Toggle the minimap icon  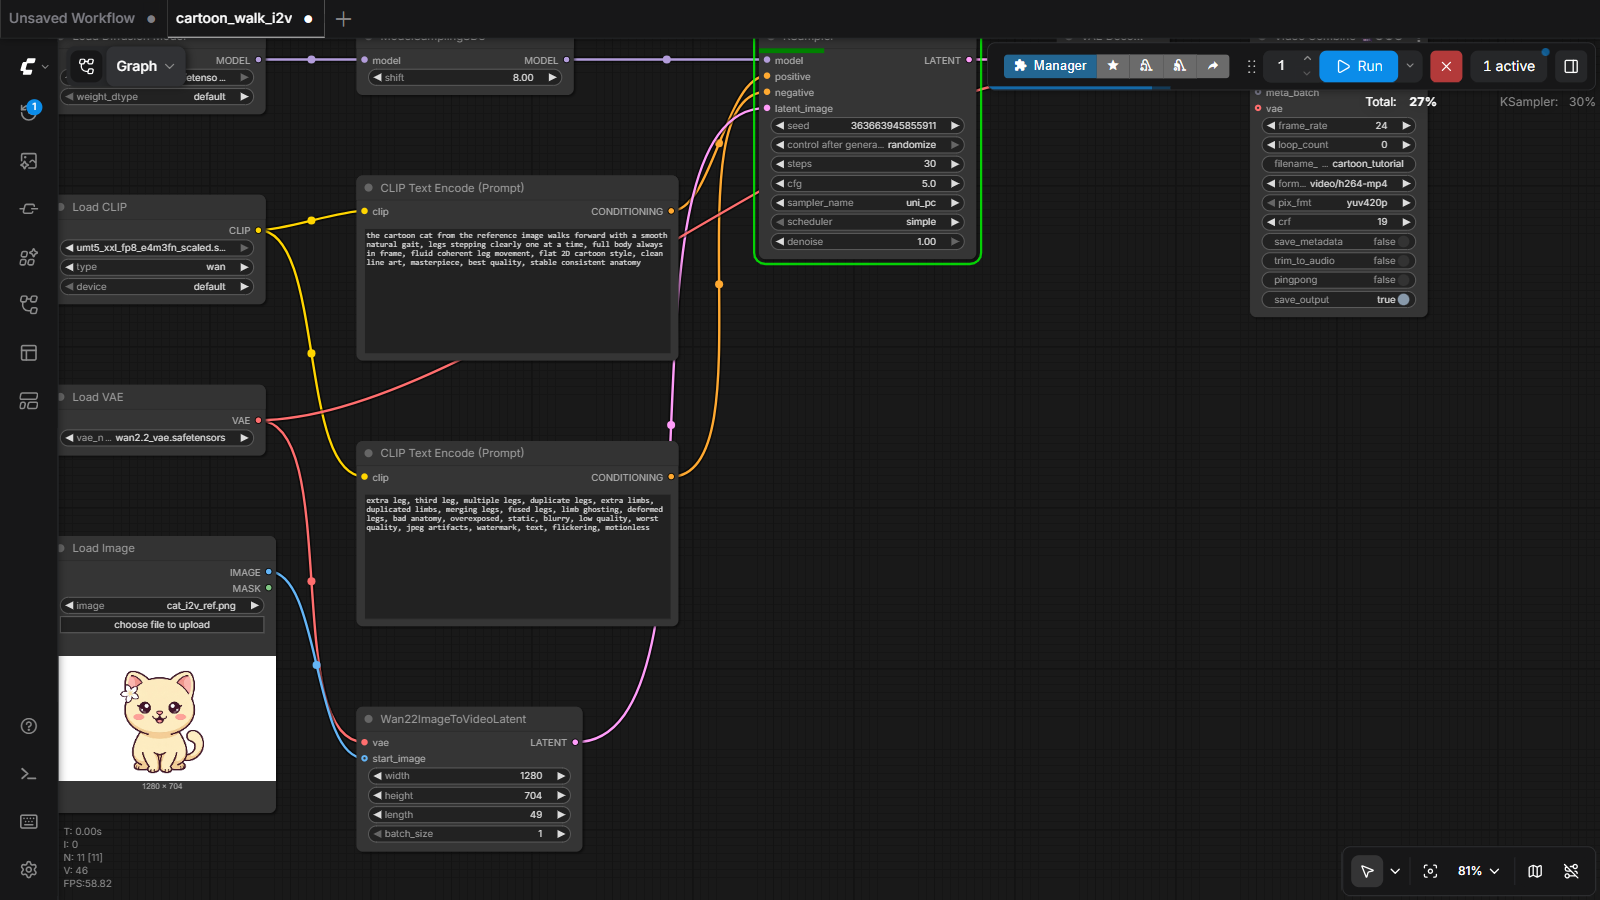[1535, 871]
